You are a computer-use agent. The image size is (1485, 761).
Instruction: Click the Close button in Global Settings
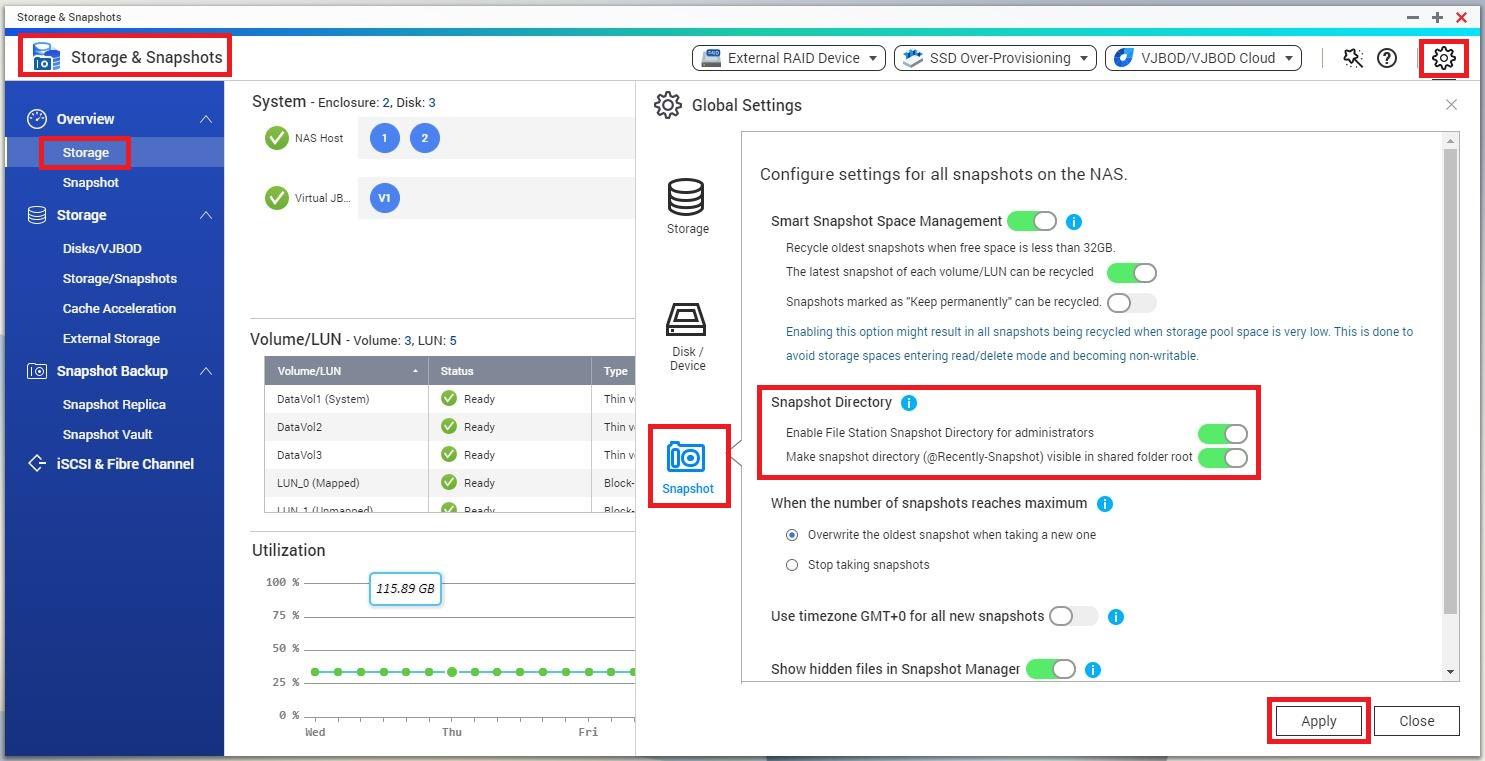coord(1416,721)
